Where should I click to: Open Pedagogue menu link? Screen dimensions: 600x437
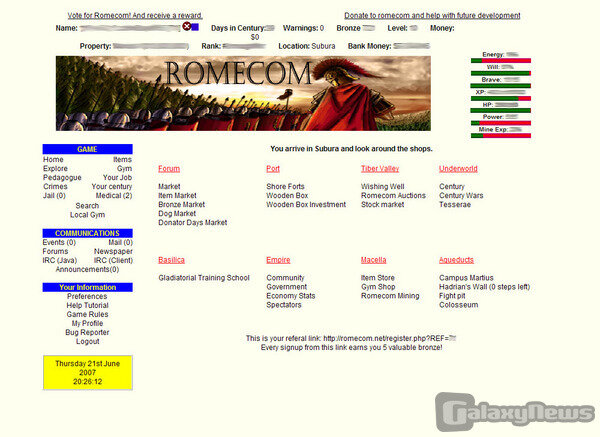[62, 178]
